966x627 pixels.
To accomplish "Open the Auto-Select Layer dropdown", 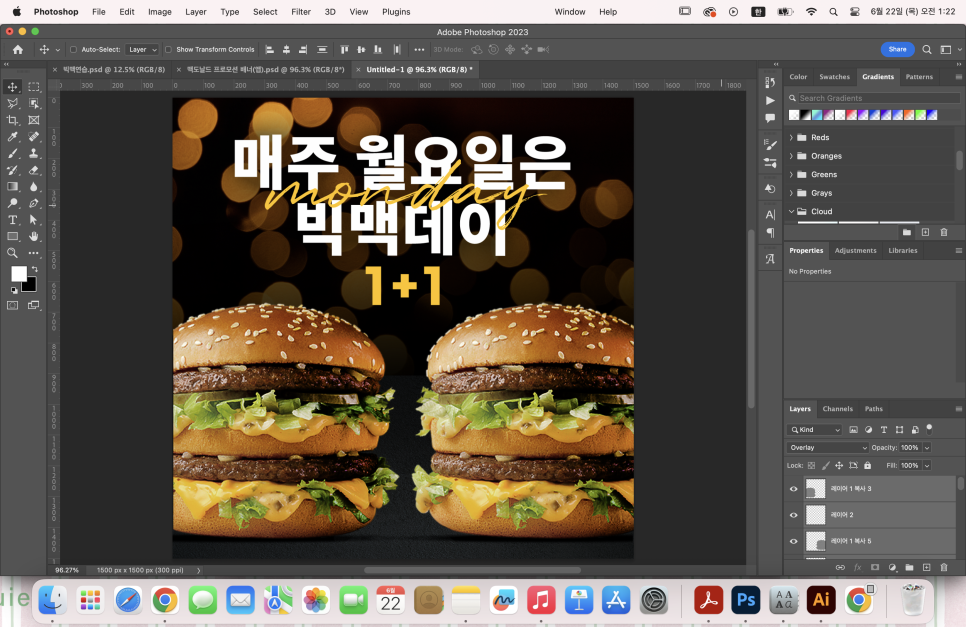I will (142, 49).
